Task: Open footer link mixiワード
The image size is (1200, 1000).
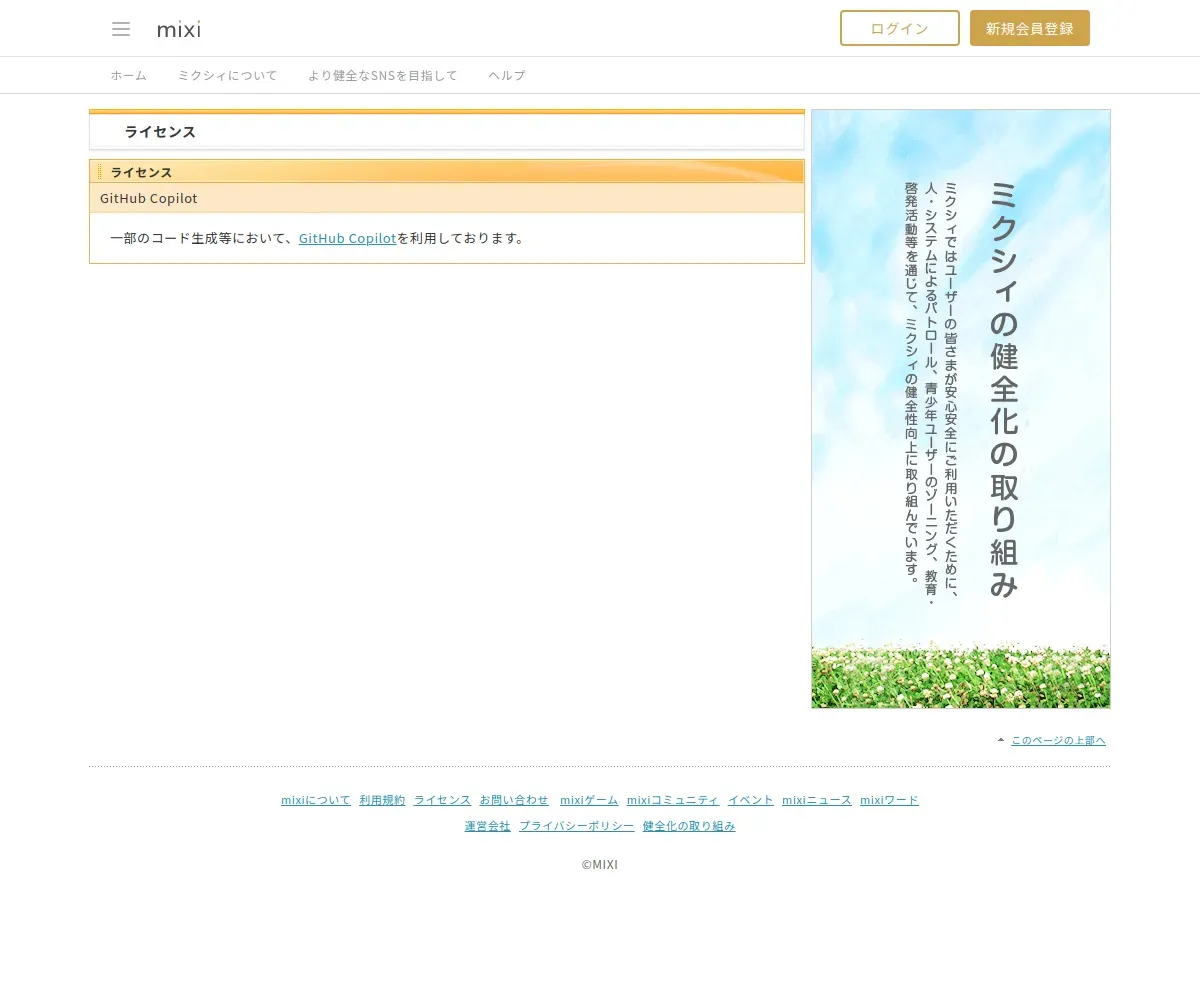Action: (x=889, y=800)
